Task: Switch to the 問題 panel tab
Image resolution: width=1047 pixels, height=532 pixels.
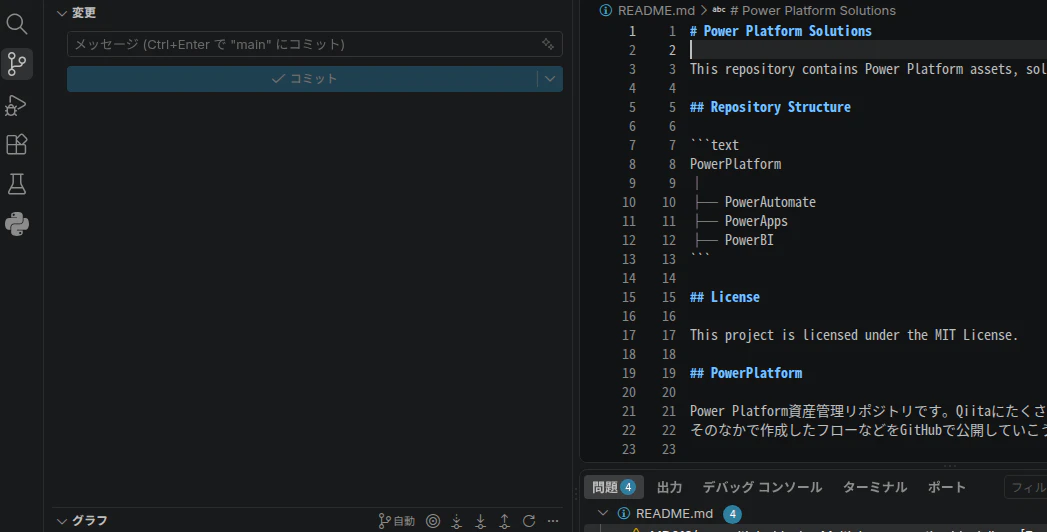Action: coord(613,487)
